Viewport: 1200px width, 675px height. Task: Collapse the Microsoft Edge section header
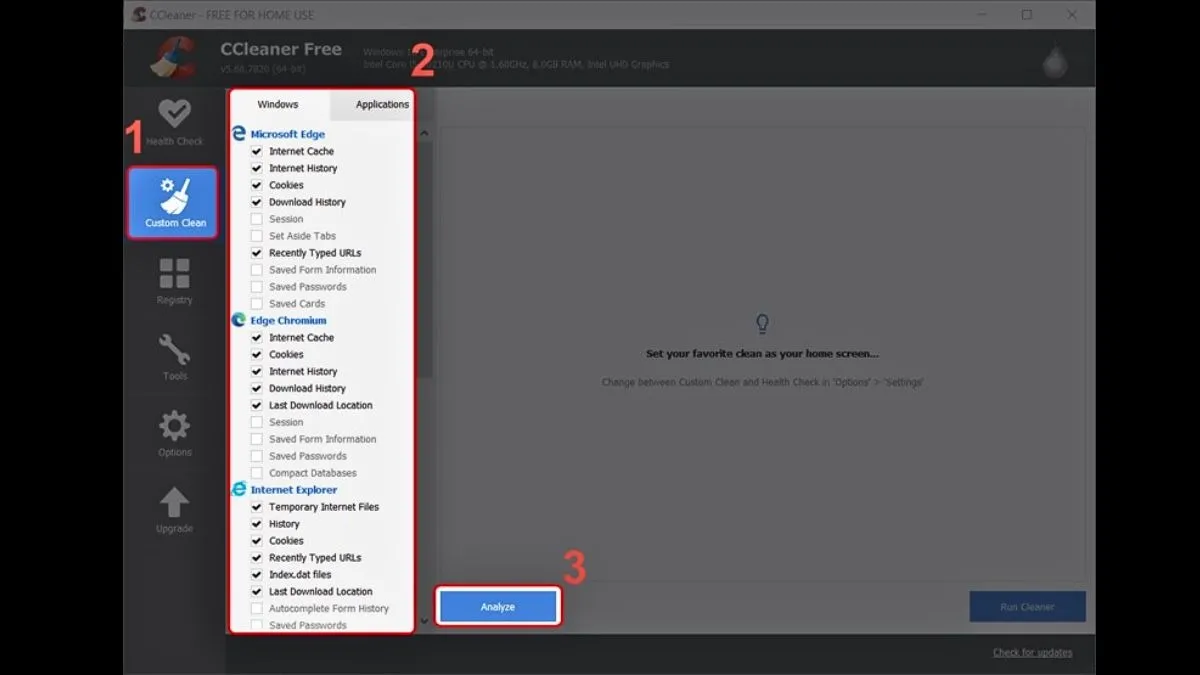[287, 134]
